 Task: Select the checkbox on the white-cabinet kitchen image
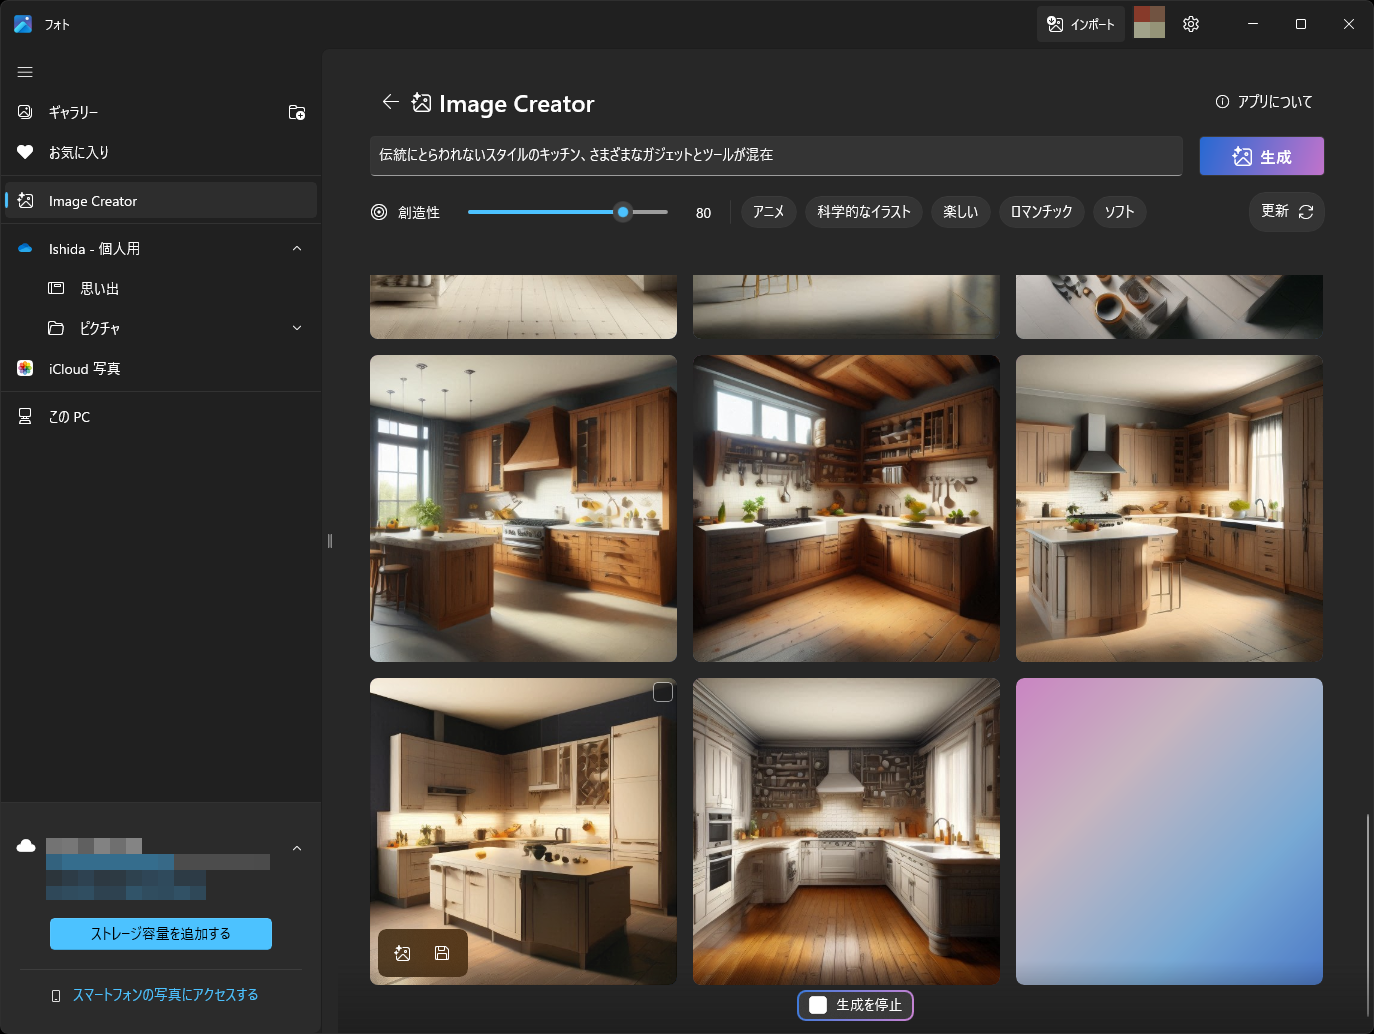point(663,692)
